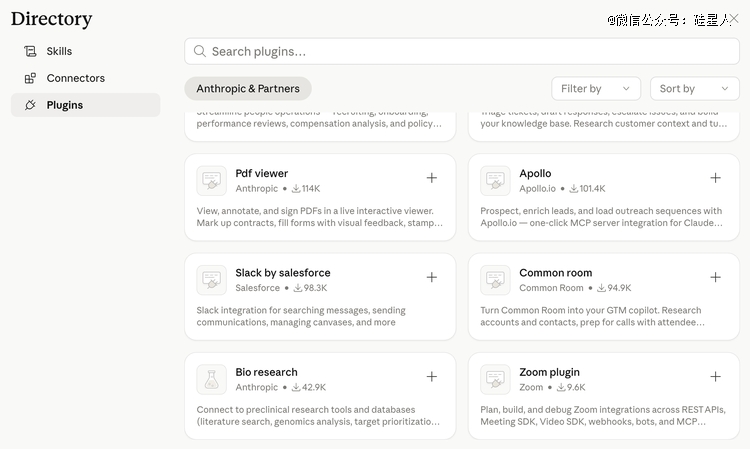Select the Plugins sidebar item
Viewport: 750px width, 449px height.
click(64, 105)
